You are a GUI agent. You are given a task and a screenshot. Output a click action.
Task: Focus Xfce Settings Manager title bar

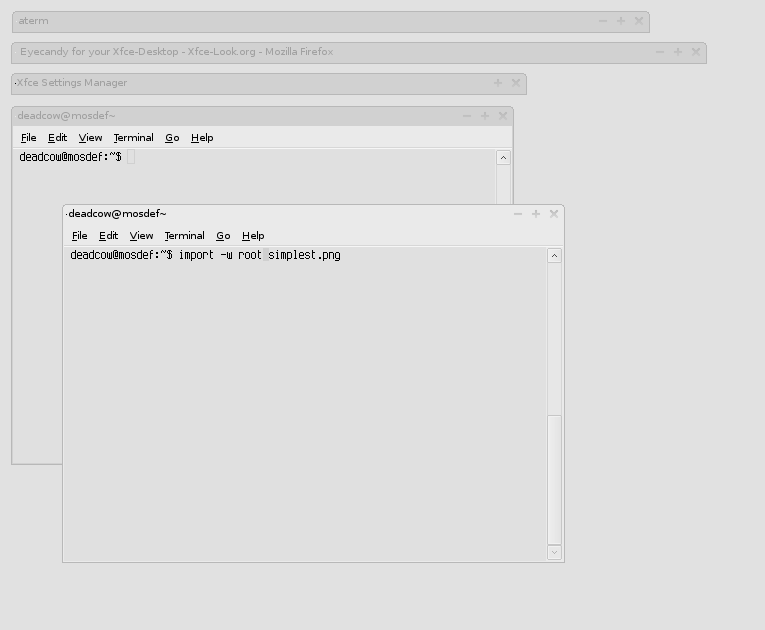tap(269, 84)
